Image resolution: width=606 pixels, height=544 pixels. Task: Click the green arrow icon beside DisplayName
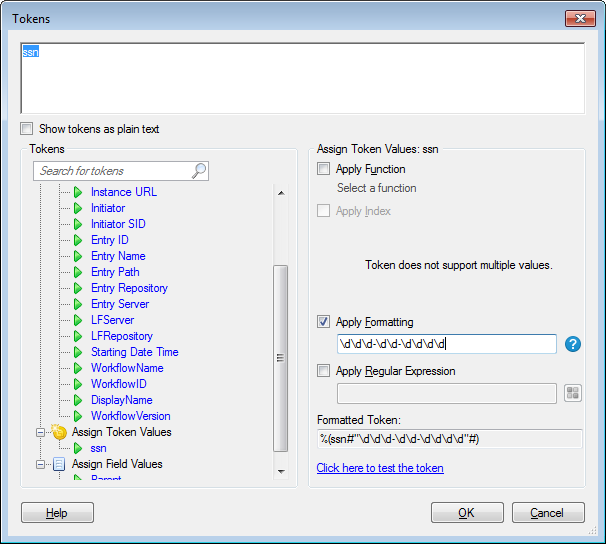(x=78, y=400)
